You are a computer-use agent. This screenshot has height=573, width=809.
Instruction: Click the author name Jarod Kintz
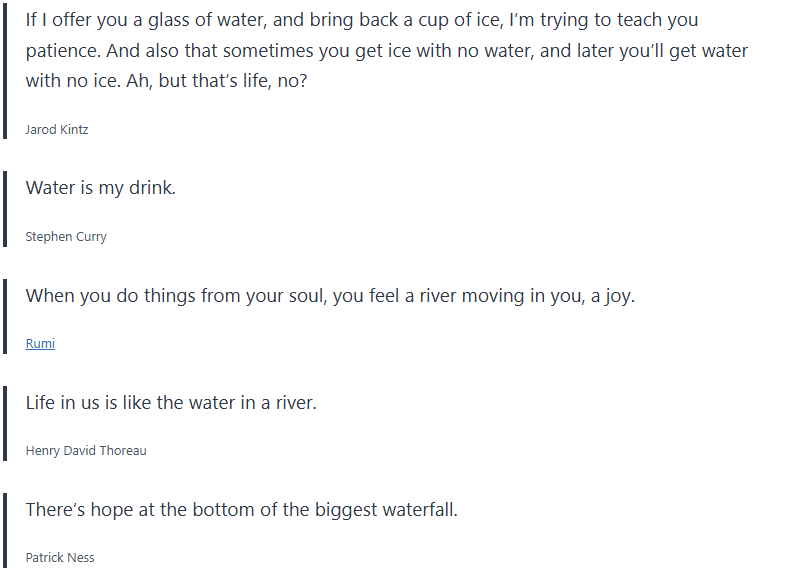[57, 130]
